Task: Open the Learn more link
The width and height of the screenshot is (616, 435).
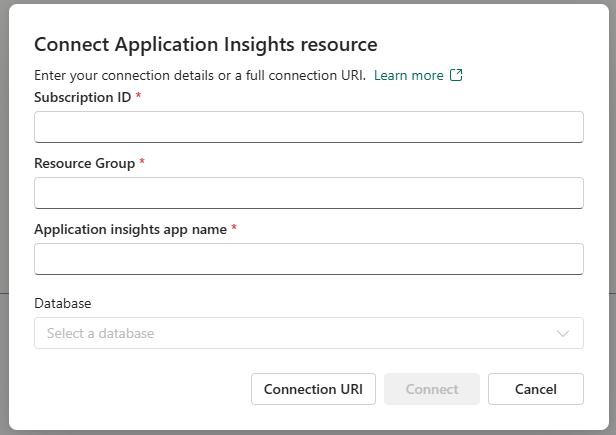Action: (408, 76)
